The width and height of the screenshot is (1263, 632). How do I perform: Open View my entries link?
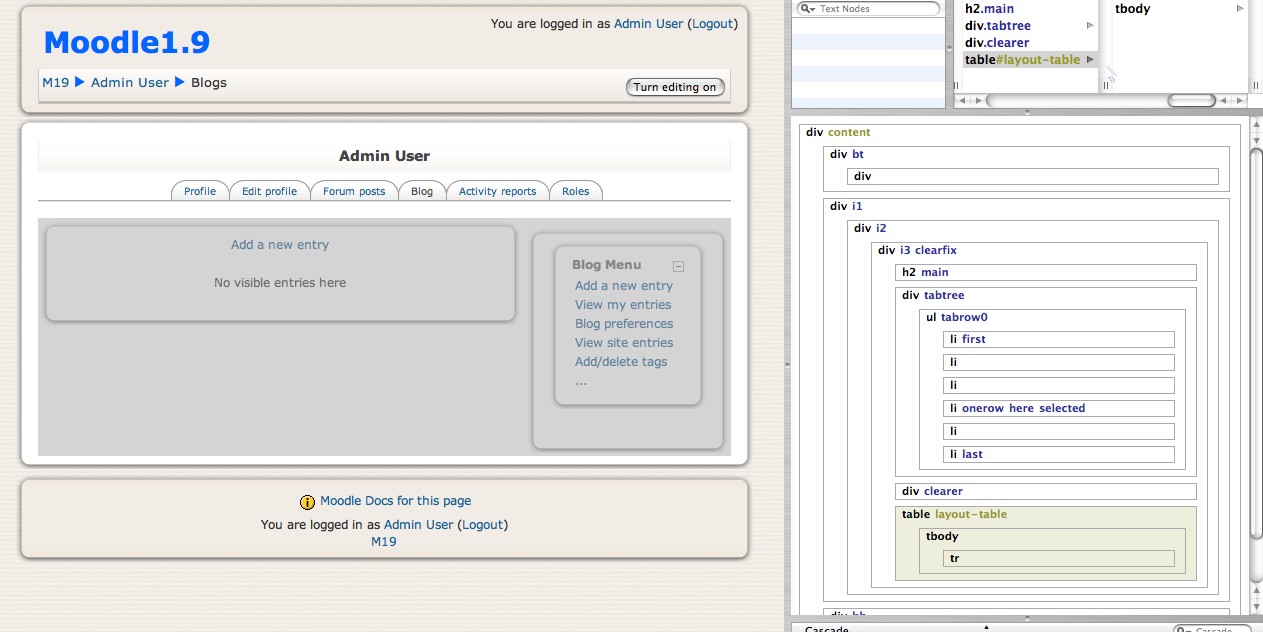(x=623, y=304)
